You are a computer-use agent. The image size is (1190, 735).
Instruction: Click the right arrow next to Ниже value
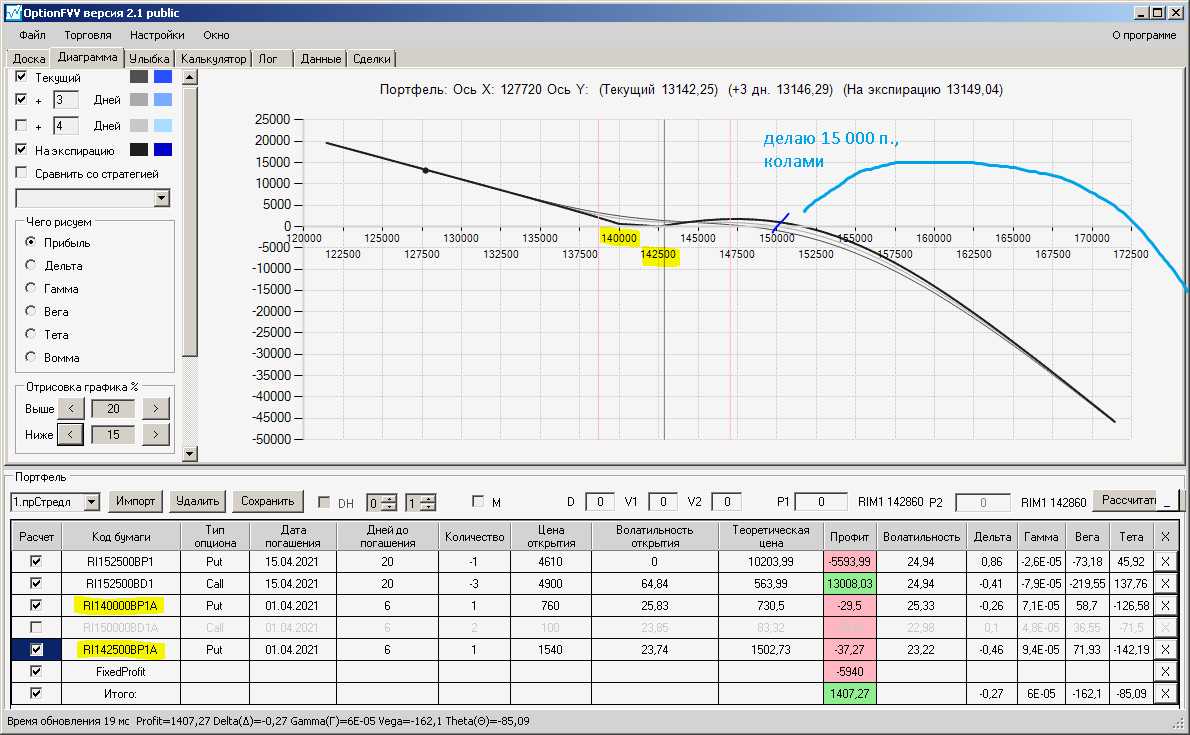click(x=156, y=434)
